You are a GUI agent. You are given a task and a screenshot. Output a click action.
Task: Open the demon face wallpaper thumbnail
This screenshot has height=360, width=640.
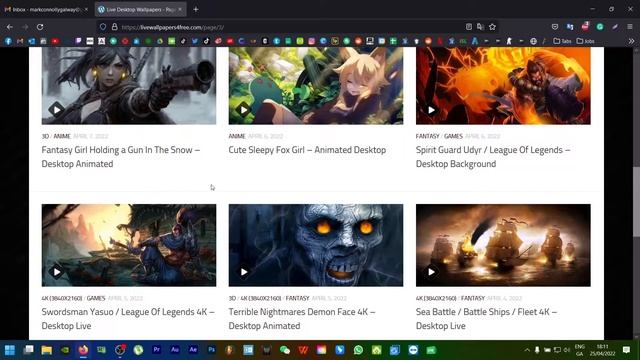pyautogui.click(x=316, y=245)
